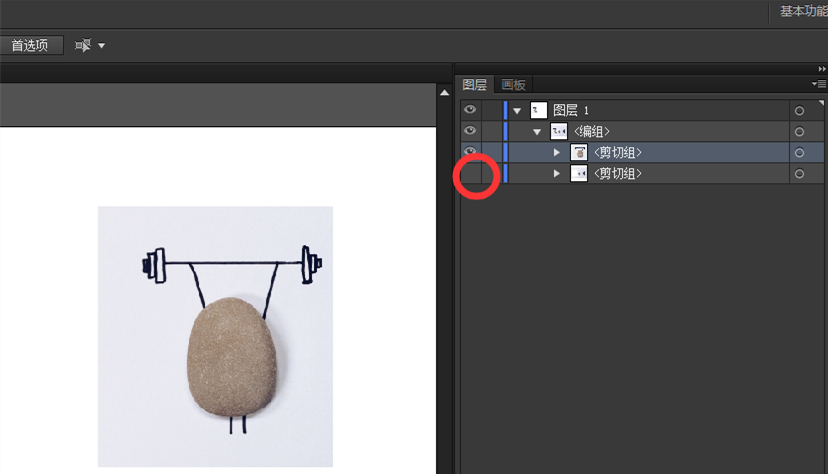828x474 pixels.
Task: Click target circle of the second 剪切组
Action: tap(799, 174)
